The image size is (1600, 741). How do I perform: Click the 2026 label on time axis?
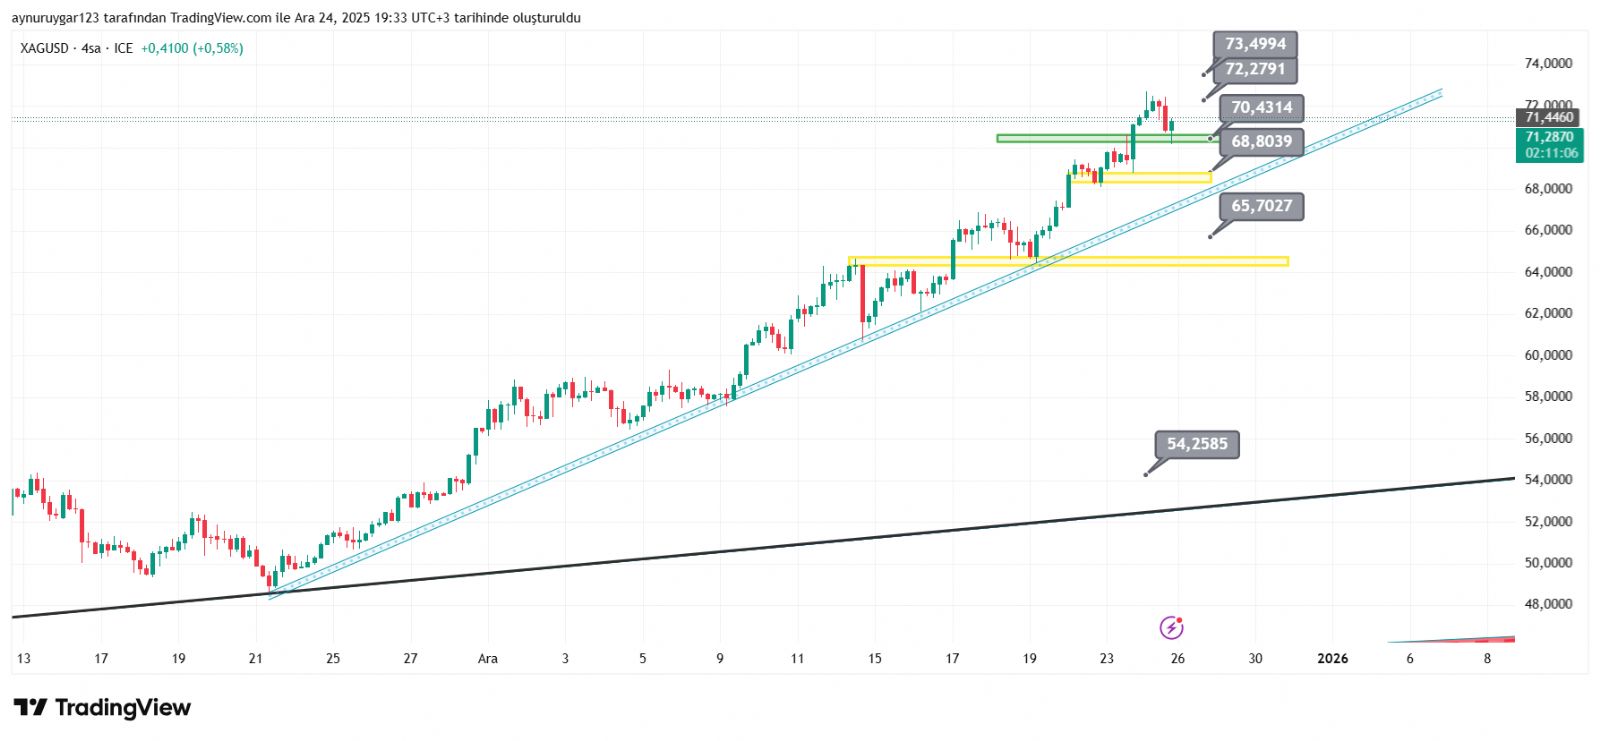click(1332, 658)
